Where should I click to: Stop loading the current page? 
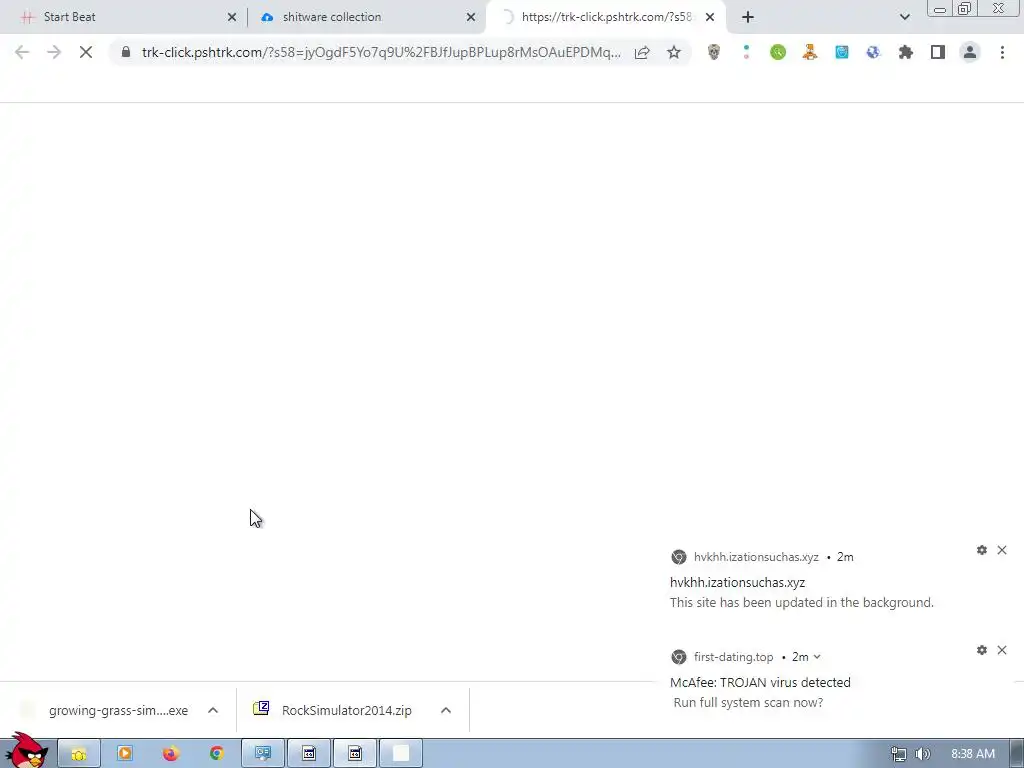[86, 52]
